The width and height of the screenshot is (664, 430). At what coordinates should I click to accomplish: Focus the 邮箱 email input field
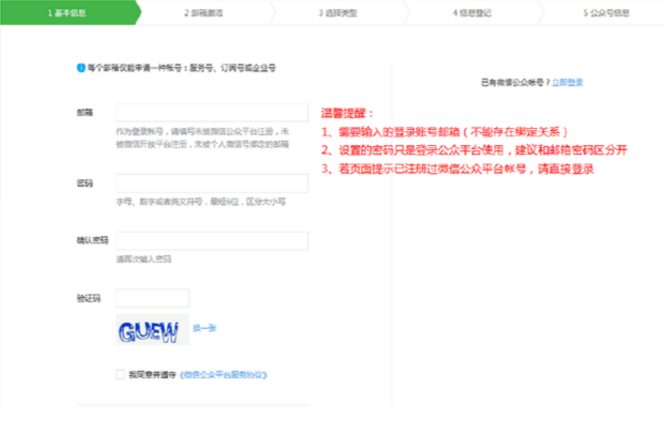pyautogui.click(x=212, y=112)
